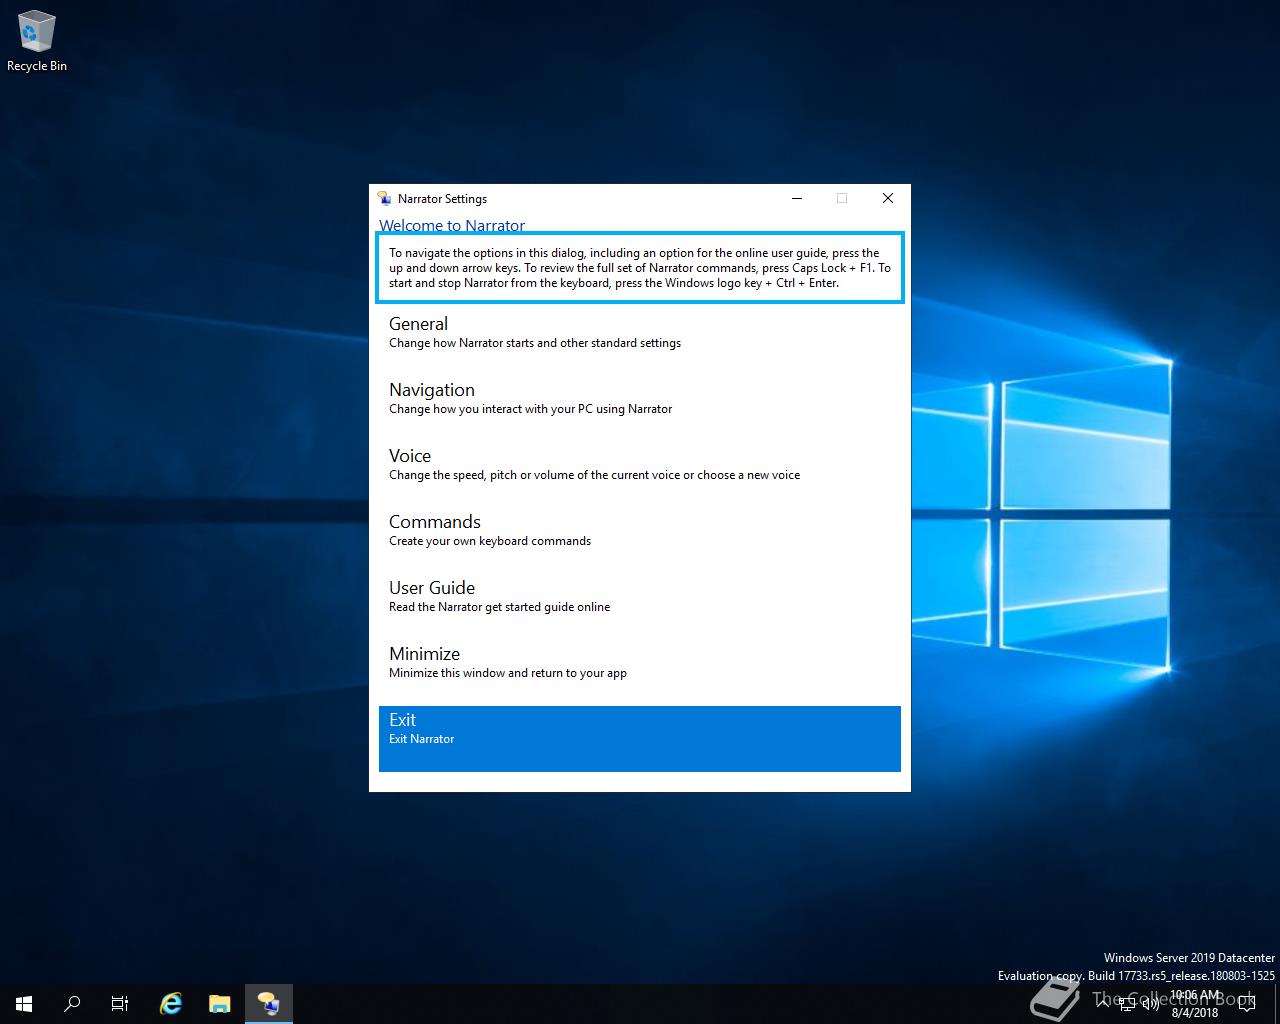
Task: Select the Narrator navigation instructions text
Action: (x=640, y=267)
